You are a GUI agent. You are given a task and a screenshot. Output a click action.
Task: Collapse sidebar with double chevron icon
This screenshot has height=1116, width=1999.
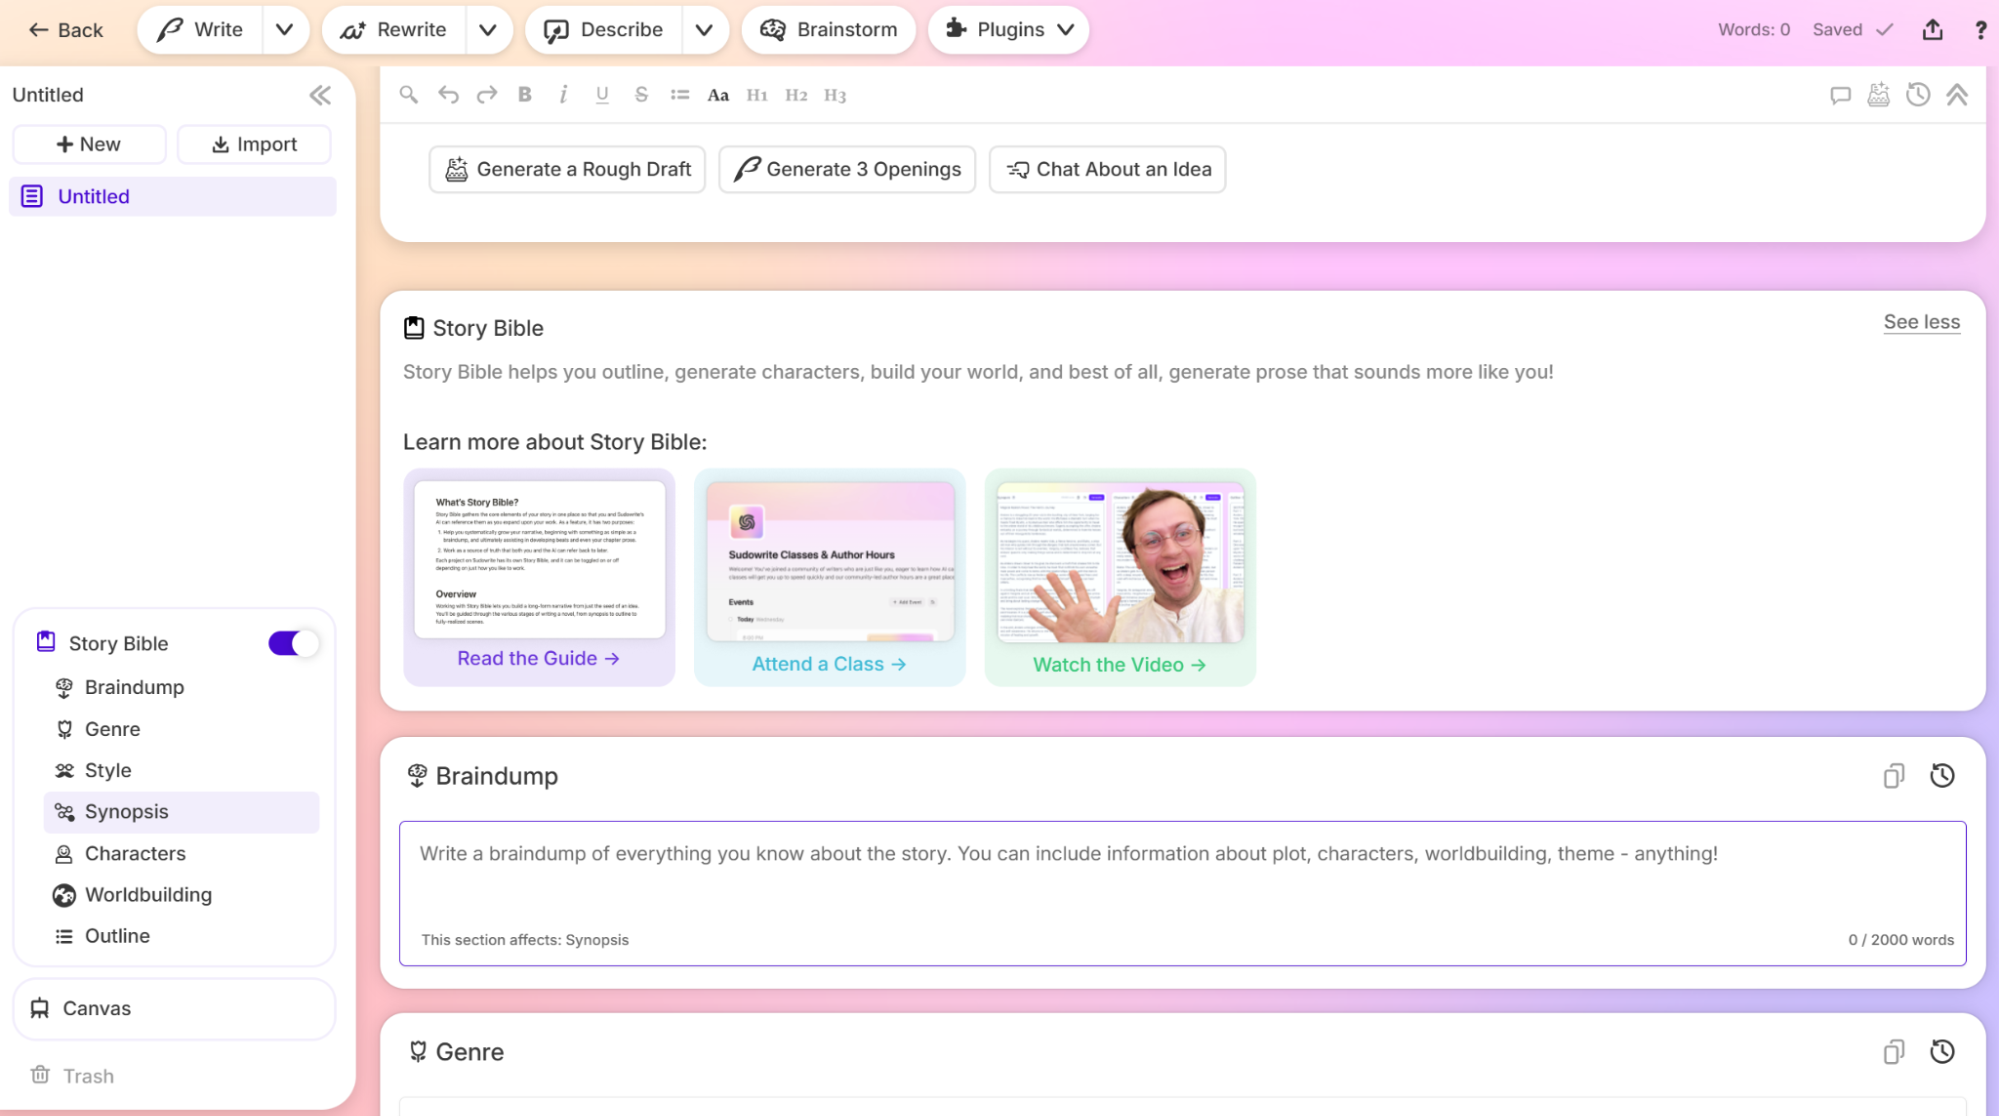[x=320, y=95]
